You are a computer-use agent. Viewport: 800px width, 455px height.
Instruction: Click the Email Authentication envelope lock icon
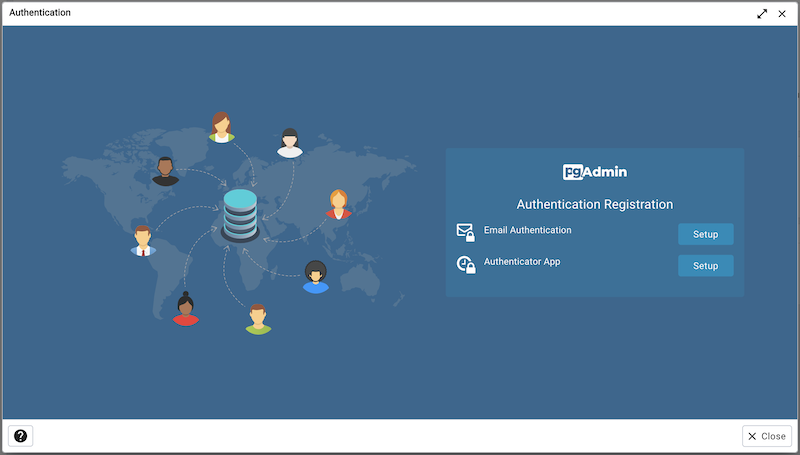[x=465, y=232]
